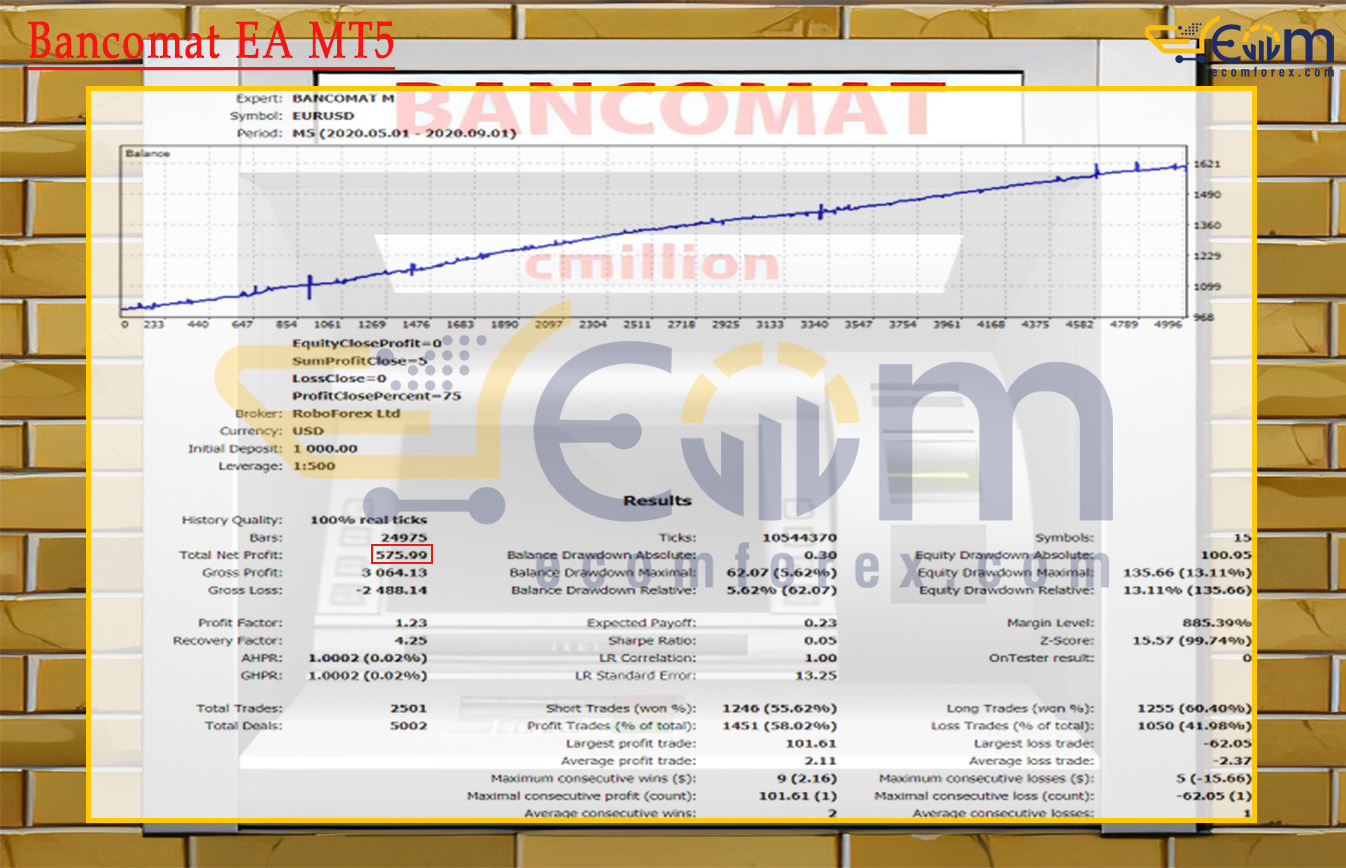
Task: Click the Leverage 1:500 value
Action: tap(314, 466)
